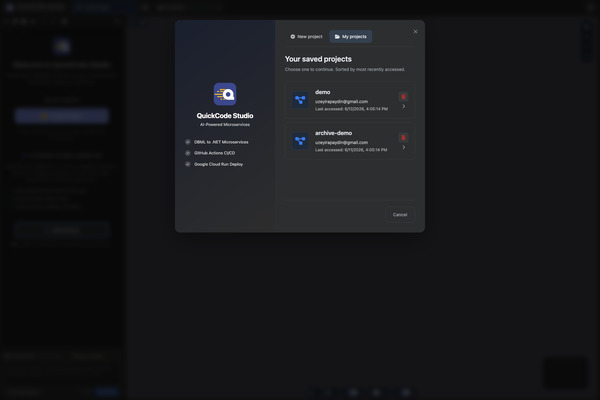600x400 pixels.
Task: Close the projects dialog with the X
Action: (415, 32)
